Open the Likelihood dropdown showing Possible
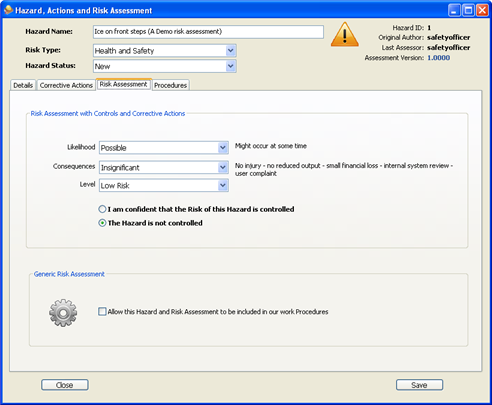 223,148
